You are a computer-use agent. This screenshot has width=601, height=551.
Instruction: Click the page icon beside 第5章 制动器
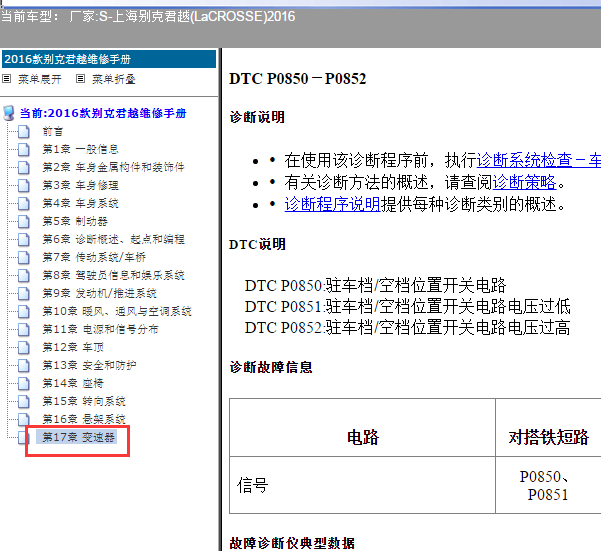point(24,221)
